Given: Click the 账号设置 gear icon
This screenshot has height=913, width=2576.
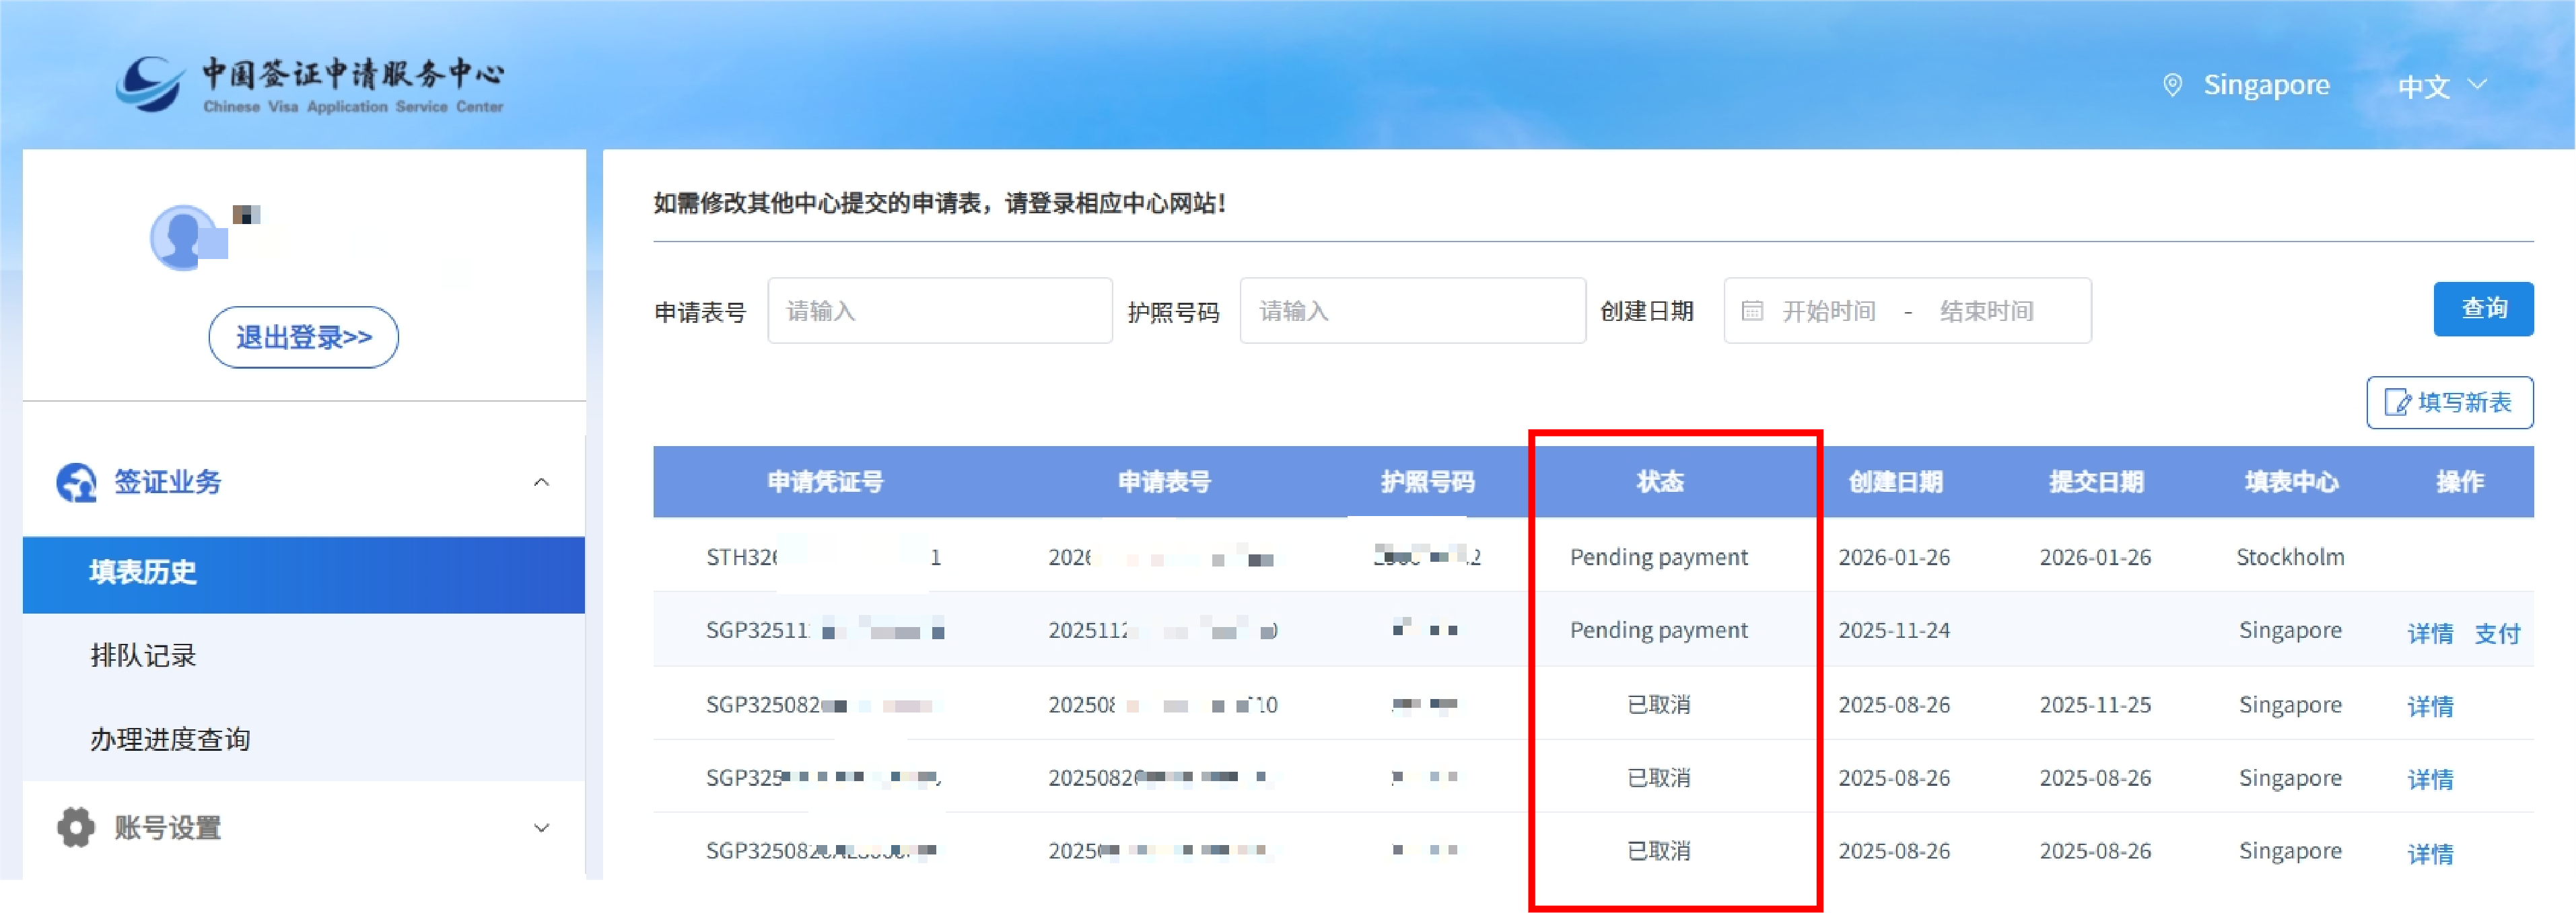Looking at the screenshot, I should (x=76, y=827).
